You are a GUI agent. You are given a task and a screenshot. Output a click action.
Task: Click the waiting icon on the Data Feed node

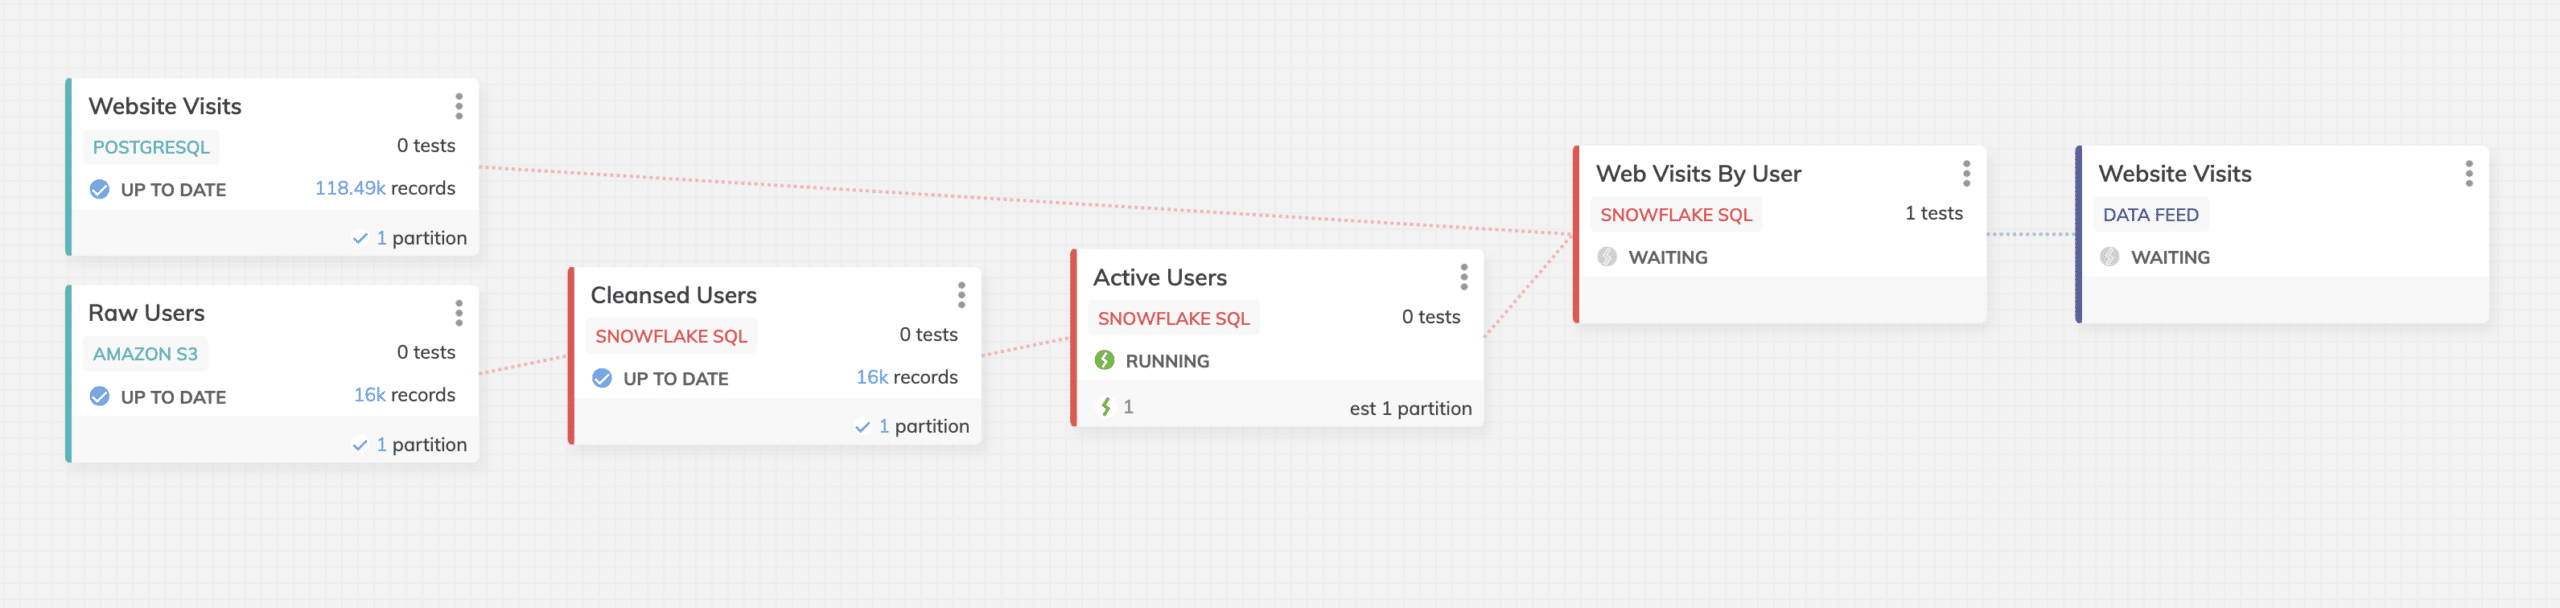coord(2110,256)
